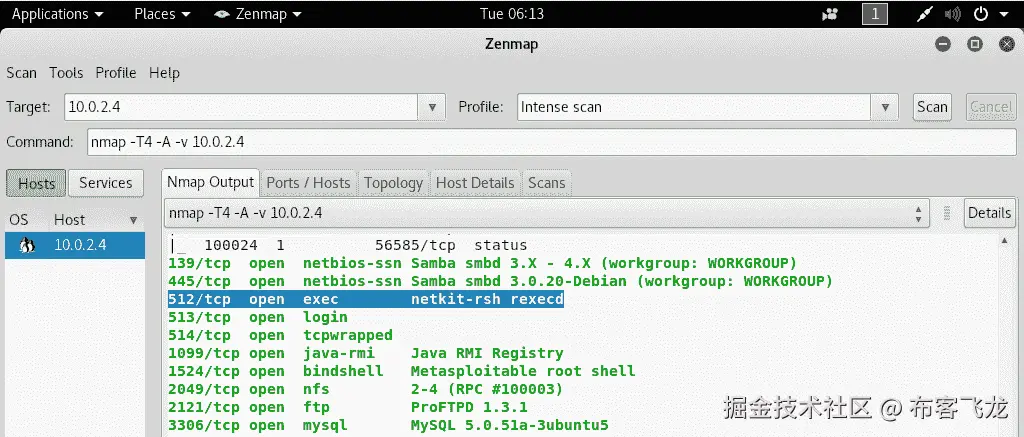Click the 2049/tcp nfs line
This screenshot has height=437, width=1024.
coord(365,389)
